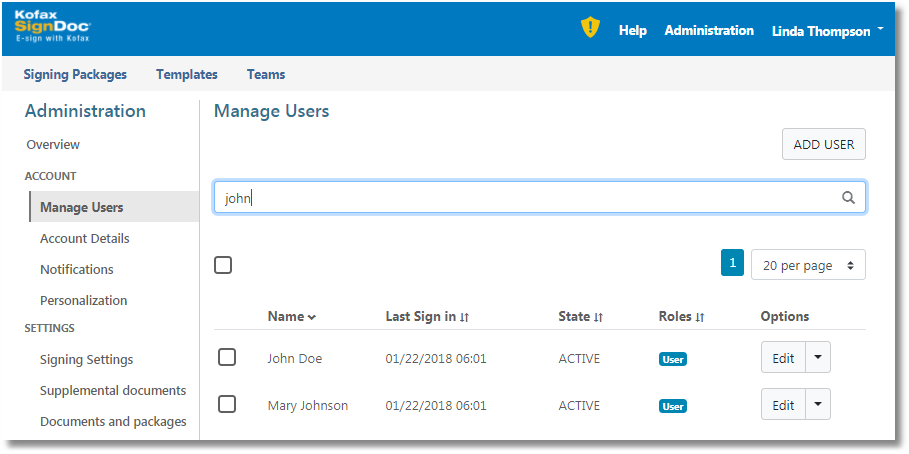Image resolution: width=909 pixels, height=454 pixels.
Task: Open Account Details in sidebar
Action: (x=85, y=239)
